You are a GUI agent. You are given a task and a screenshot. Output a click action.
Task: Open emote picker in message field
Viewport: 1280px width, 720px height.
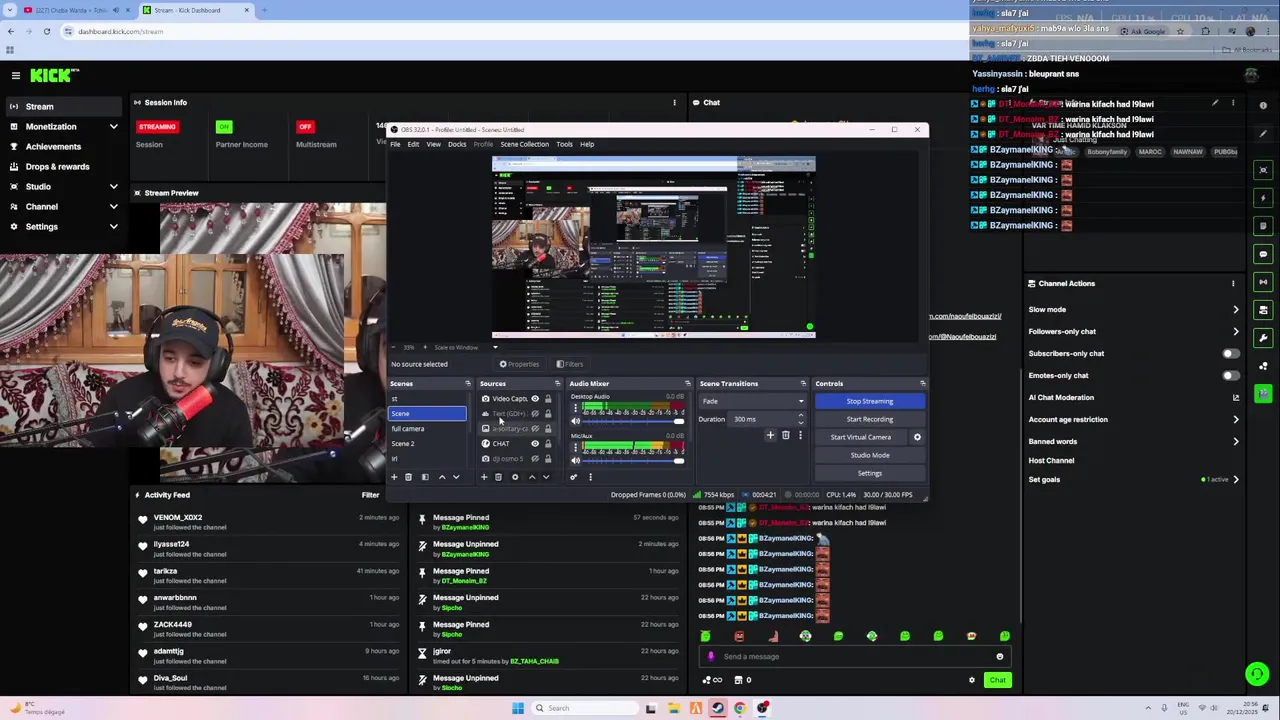click(999, 656)
